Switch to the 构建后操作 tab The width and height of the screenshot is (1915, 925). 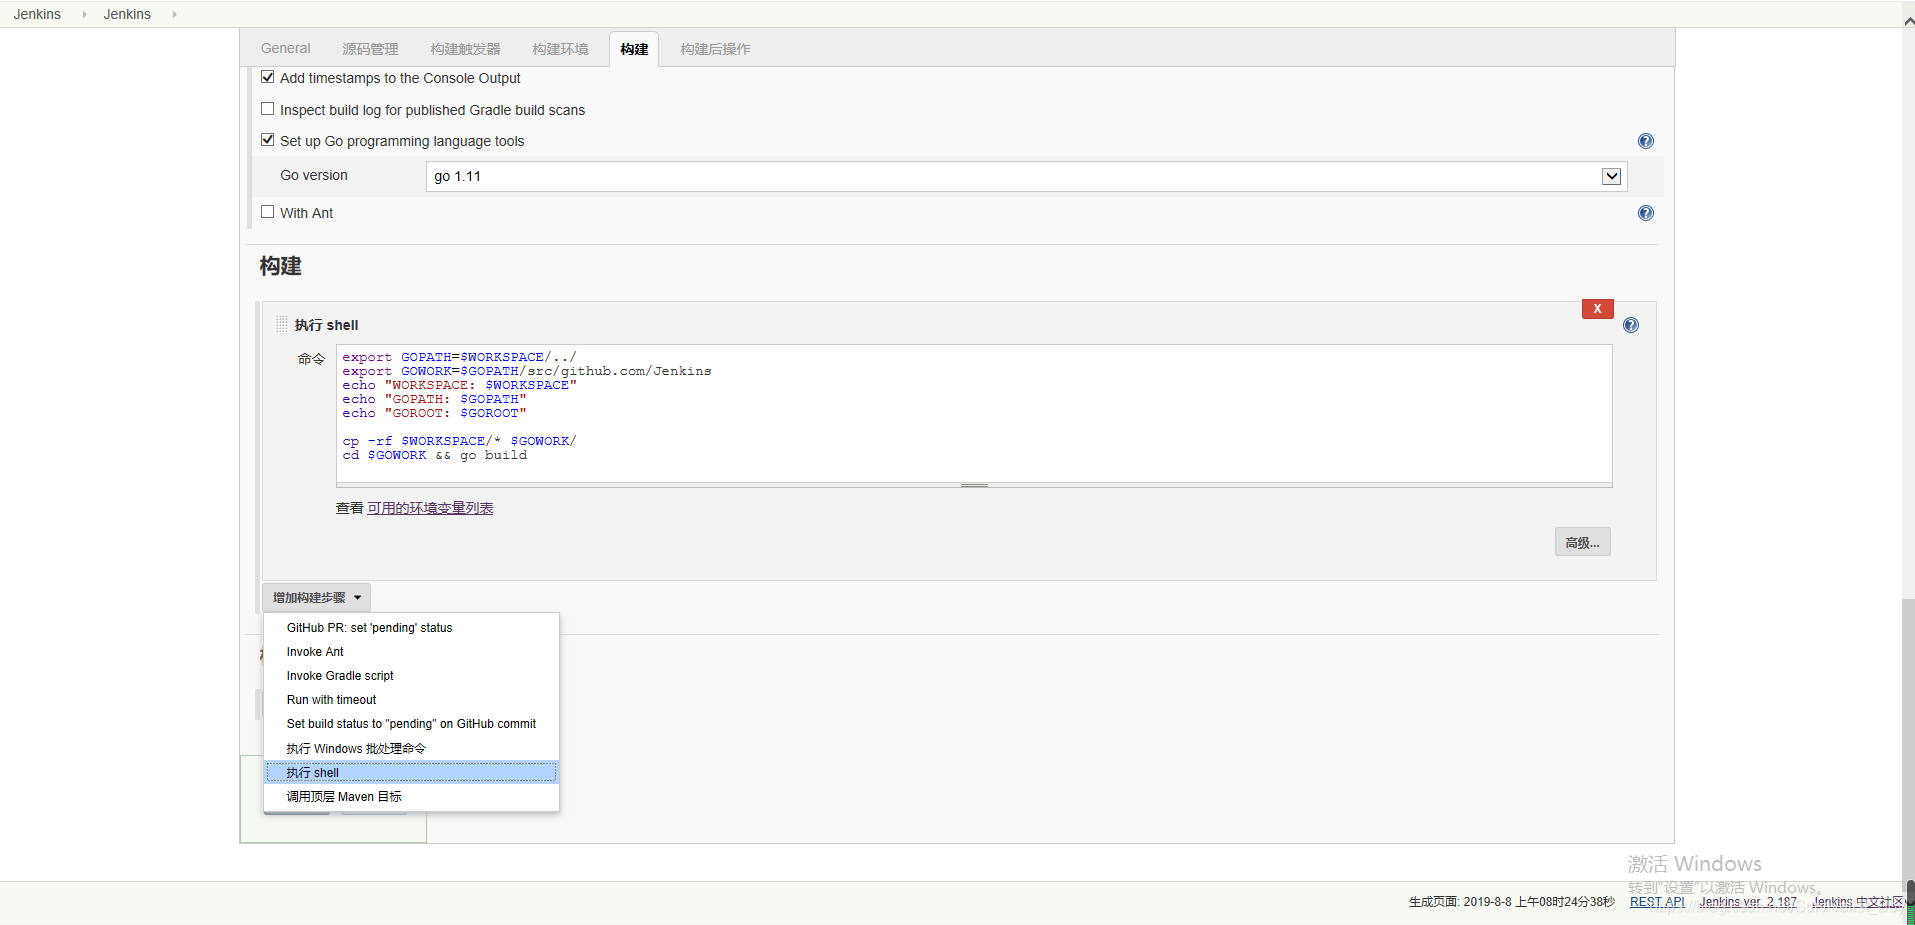tap(715, 48)
